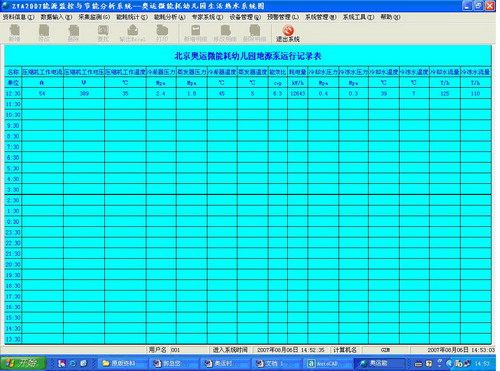Open the 能耗分析 menu
The width and height of the screenshot is (500, 371).
(169, 17)
